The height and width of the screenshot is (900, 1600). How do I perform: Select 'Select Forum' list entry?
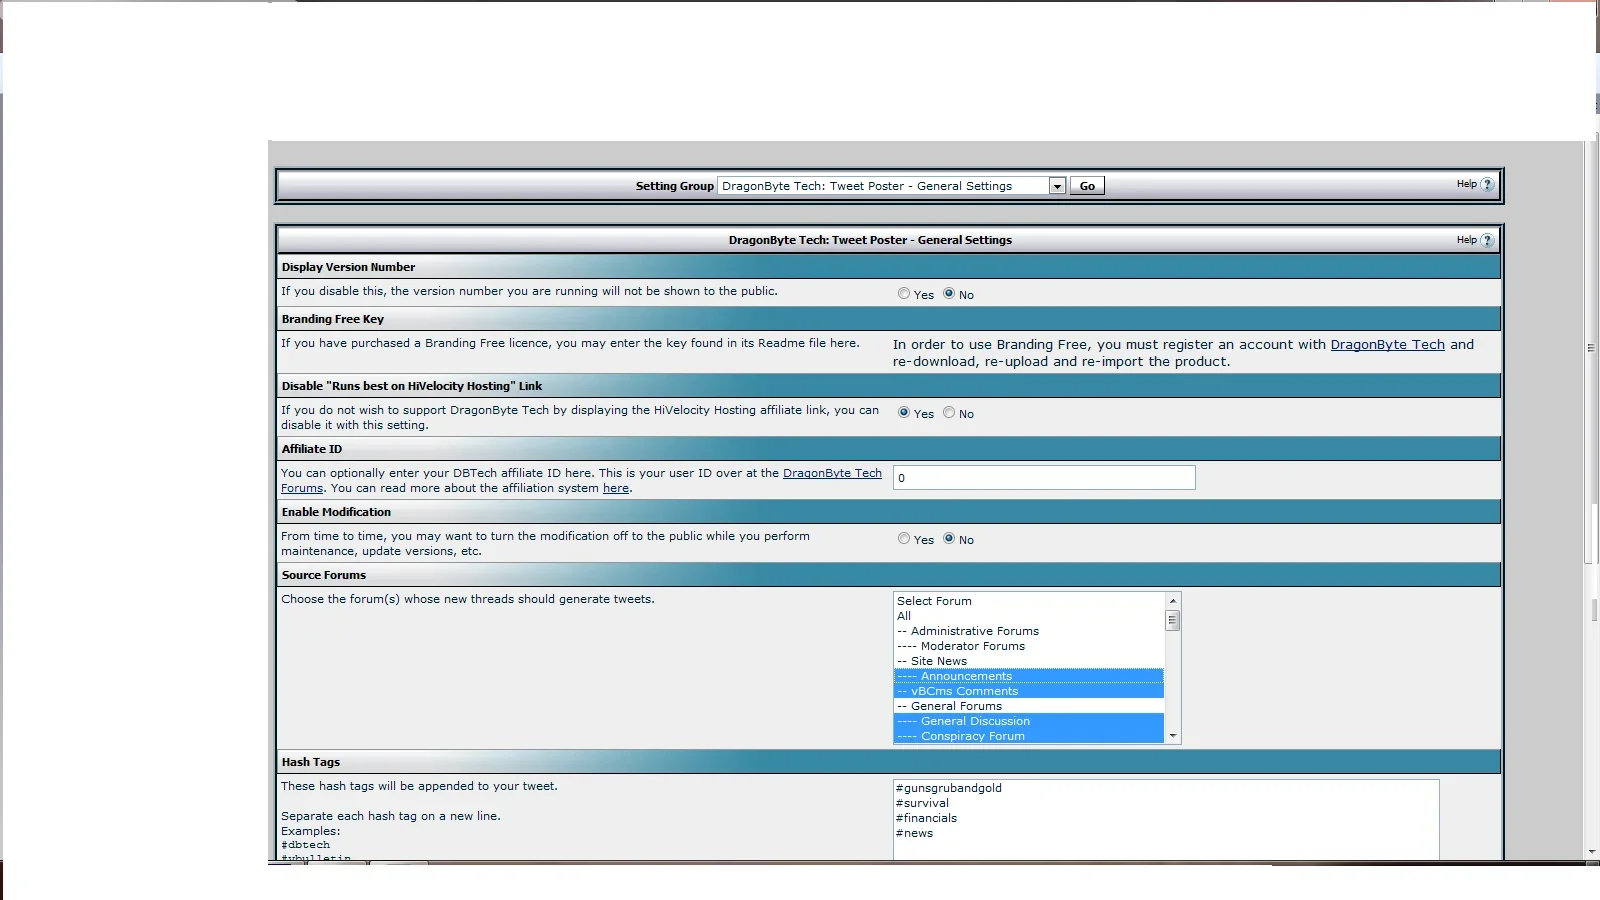point(1028,601)
